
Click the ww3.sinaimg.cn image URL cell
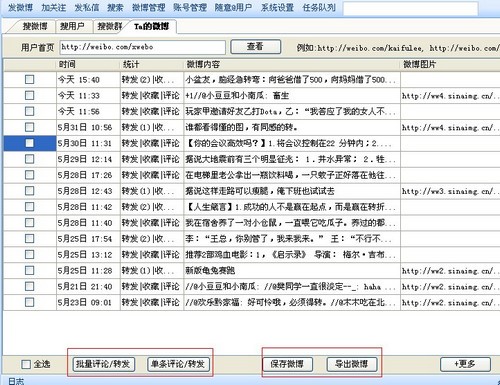[450, 191]
